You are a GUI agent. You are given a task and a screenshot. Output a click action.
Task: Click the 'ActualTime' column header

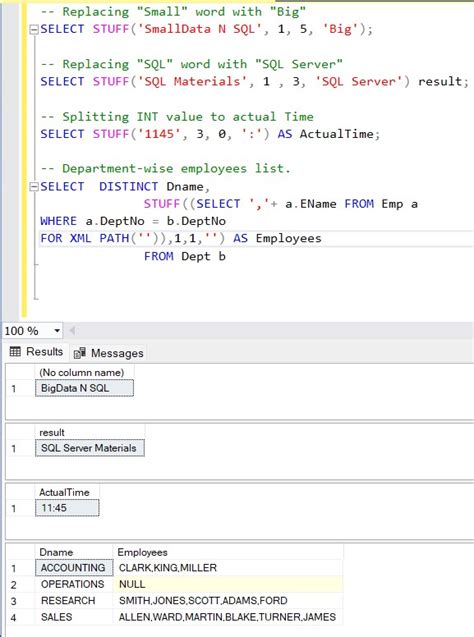coord(67,492)
